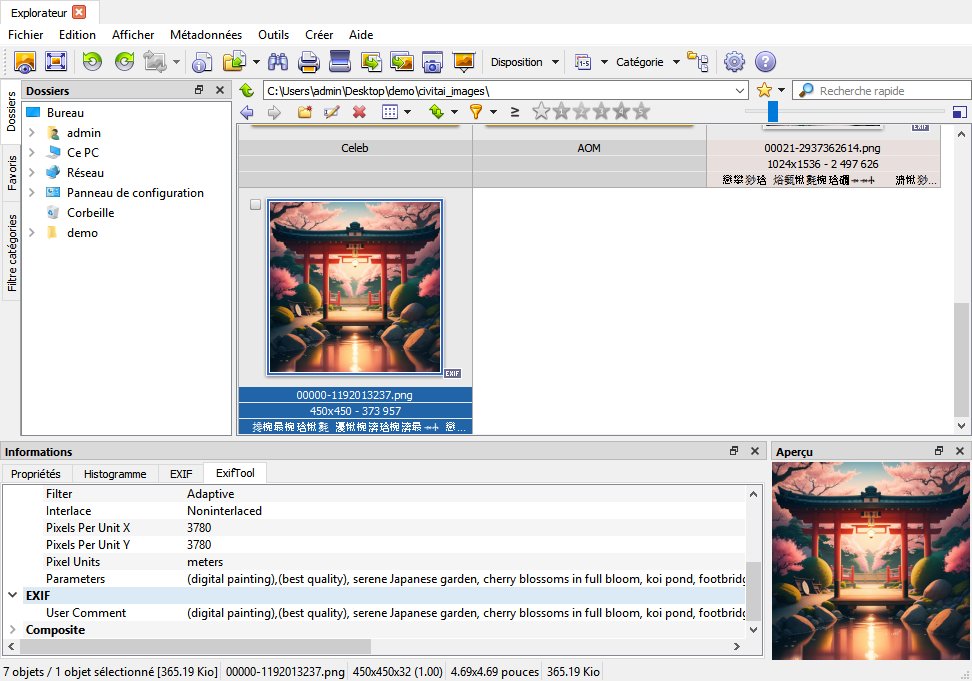Open the view mode grid dropdown arrow
Viewport: 972px width, 681px height.
407,112
